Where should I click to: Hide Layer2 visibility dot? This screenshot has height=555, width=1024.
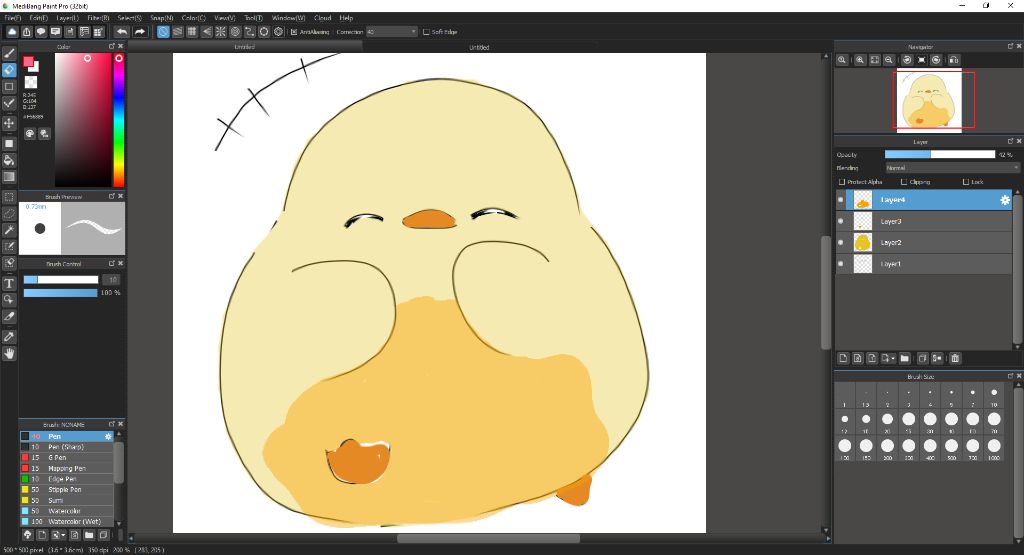(840, 242)
